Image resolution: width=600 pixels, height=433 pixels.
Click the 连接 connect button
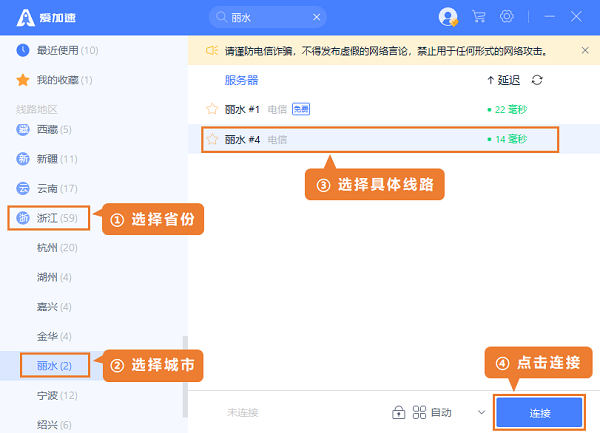539,412
